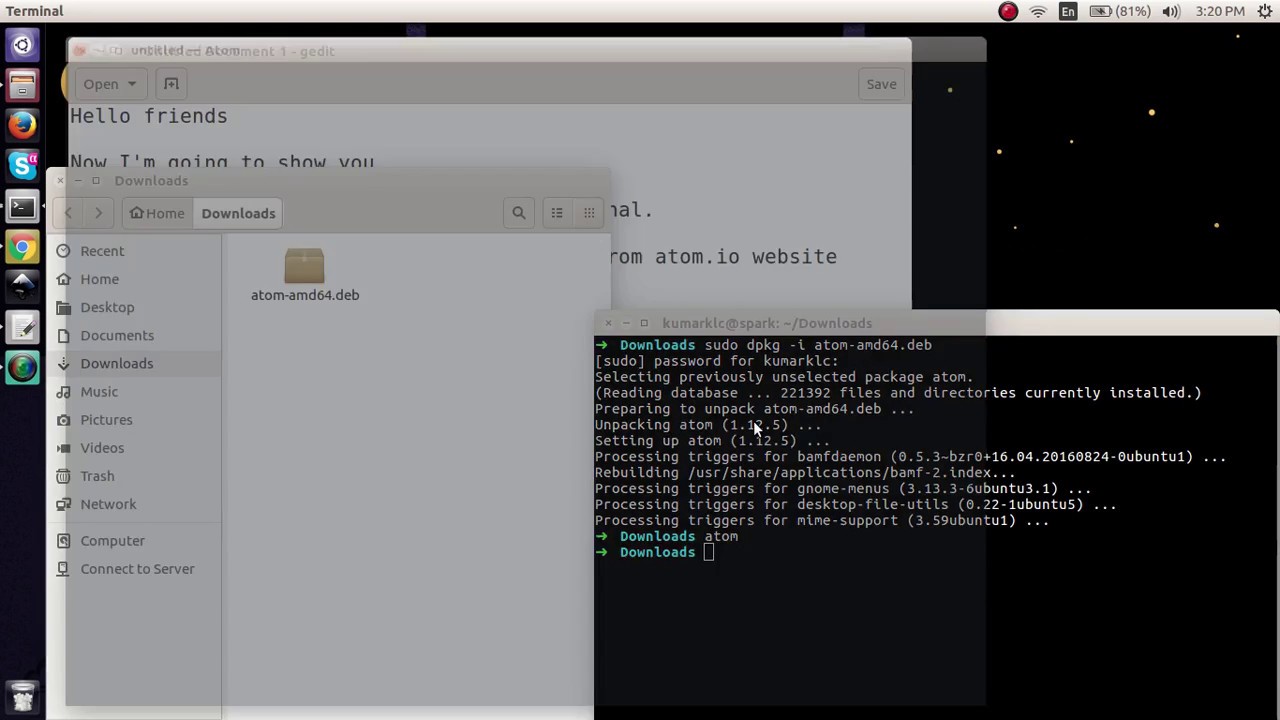1280x720 pixels.
Task: Click 'Rebuilding /usr/share/applications/bamf-2.index' line
Action: coord(805,473)
